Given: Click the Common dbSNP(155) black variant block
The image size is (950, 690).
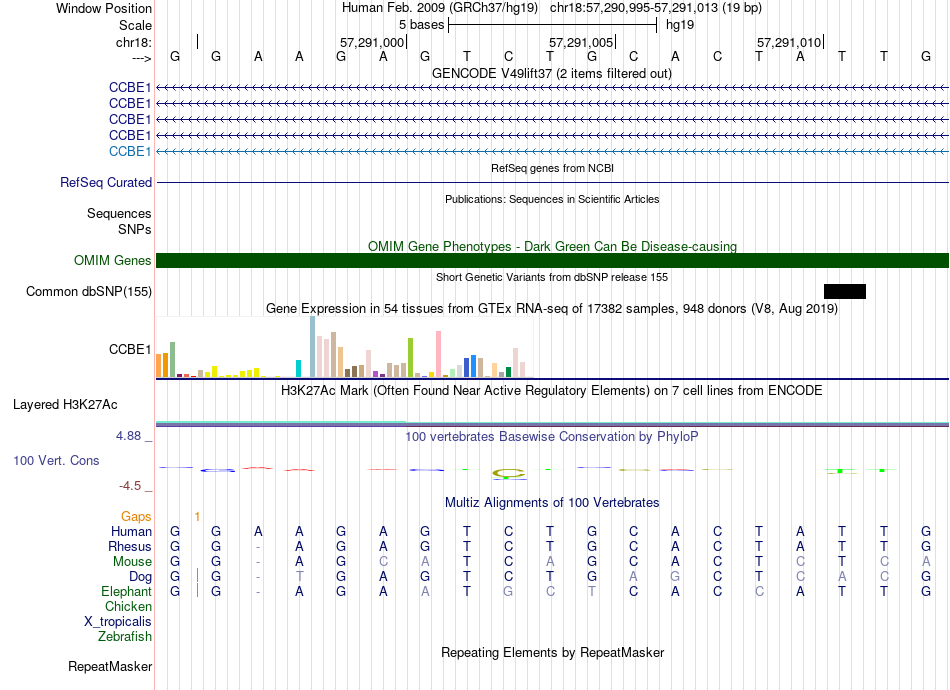Looking at the screenshot, I should tap(845, 291).
